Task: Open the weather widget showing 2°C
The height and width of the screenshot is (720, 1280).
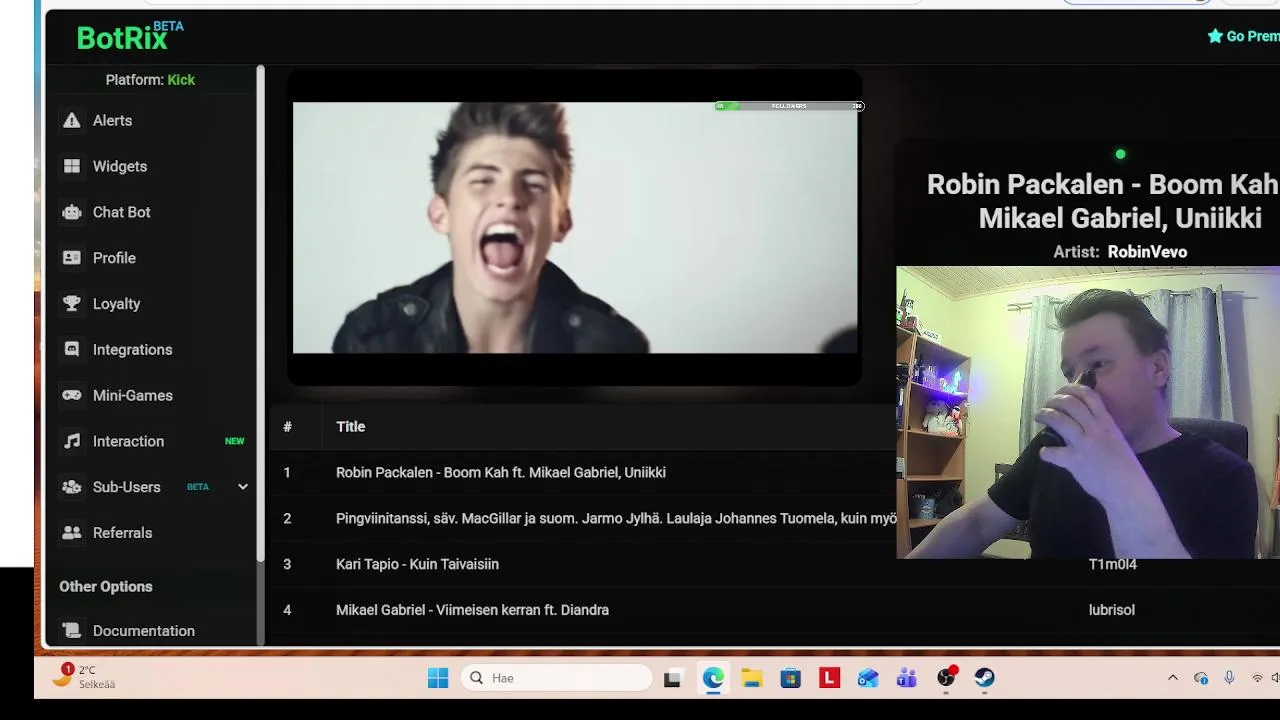Action: click(x=84, y=677)
